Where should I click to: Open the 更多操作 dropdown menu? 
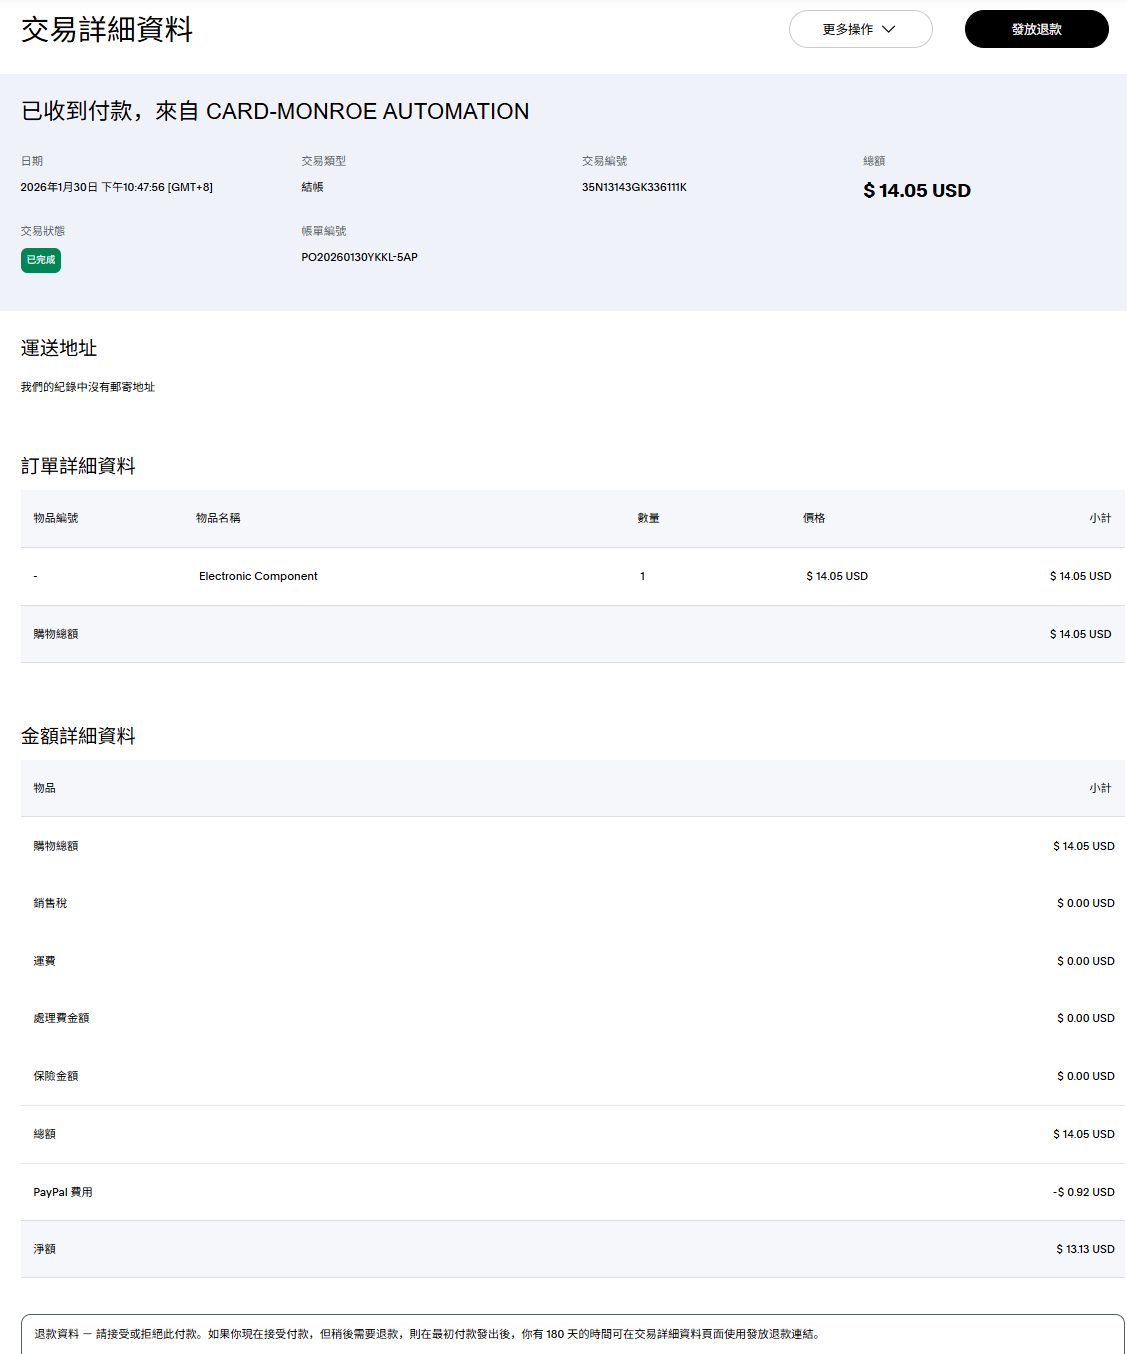[x=859, y=29]
